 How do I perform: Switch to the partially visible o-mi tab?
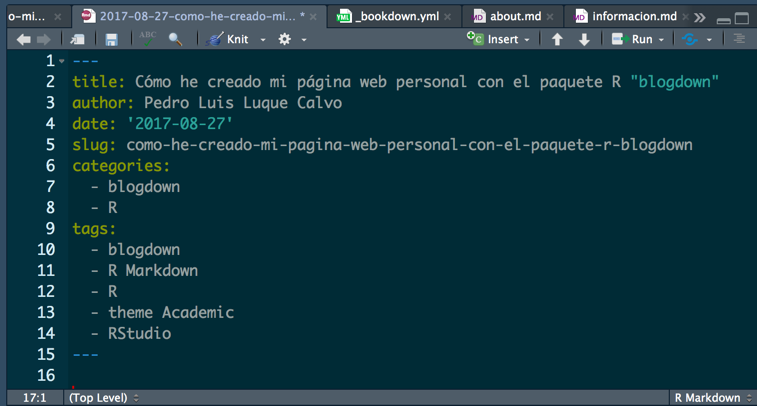[x=27, y=16]
